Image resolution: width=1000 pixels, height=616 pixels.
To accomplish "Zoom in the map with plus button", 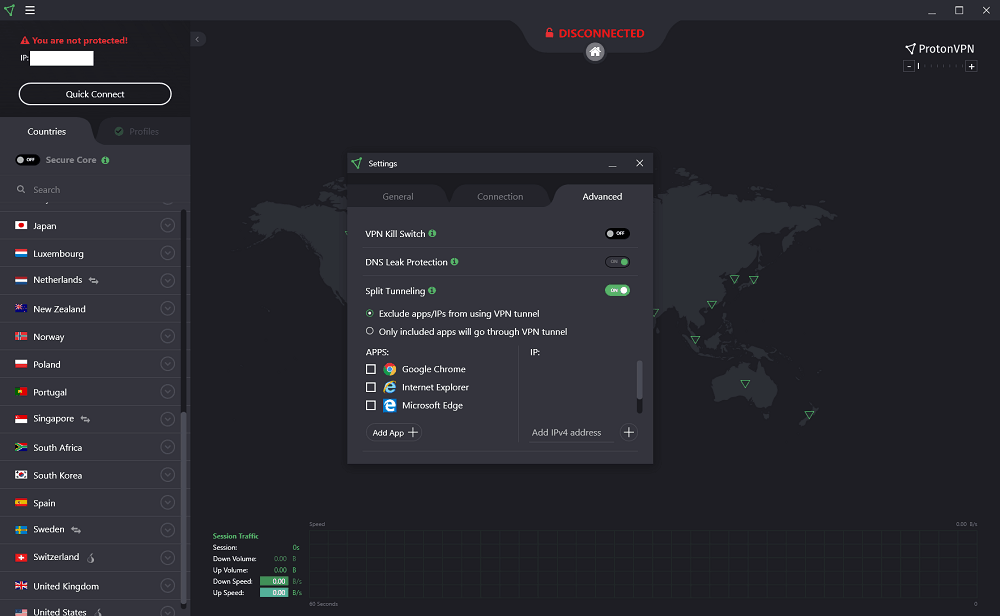I will (x=971, y=66).
